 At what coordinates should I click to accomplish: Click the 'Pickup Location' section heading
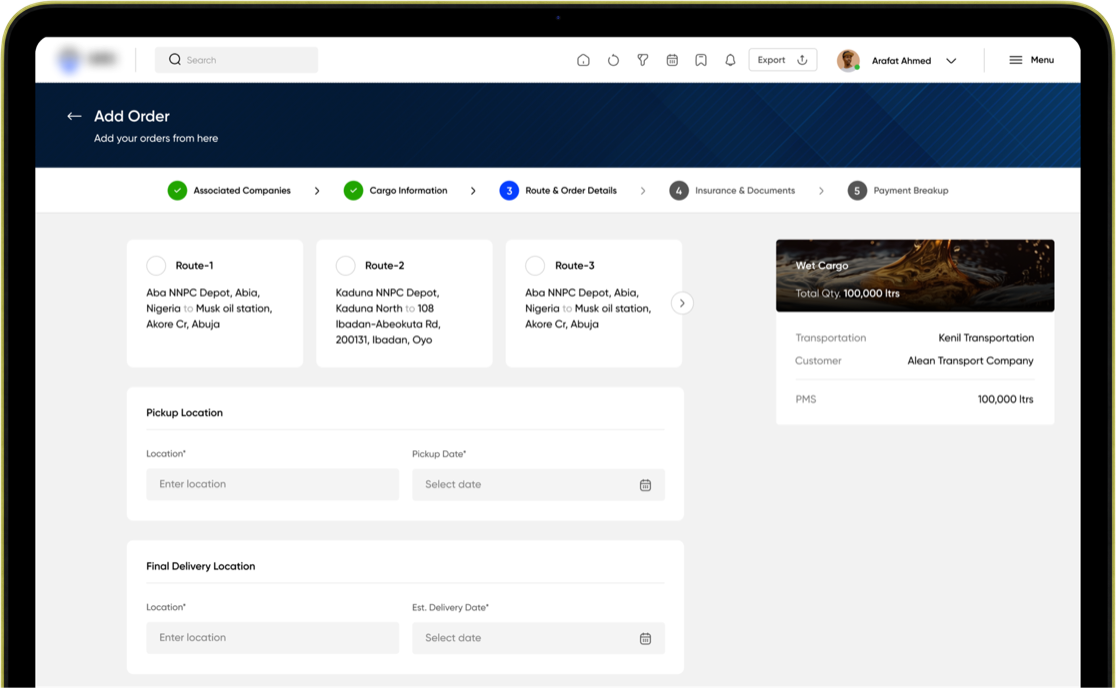(x=184, y=413)
